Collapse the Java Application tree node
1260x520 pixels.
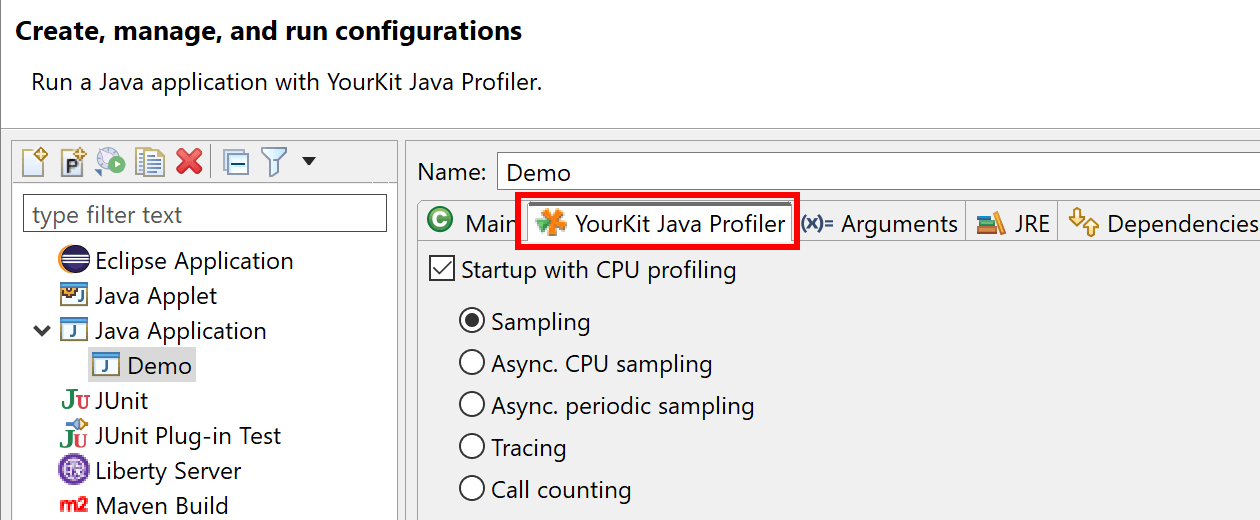click(42, 331)
